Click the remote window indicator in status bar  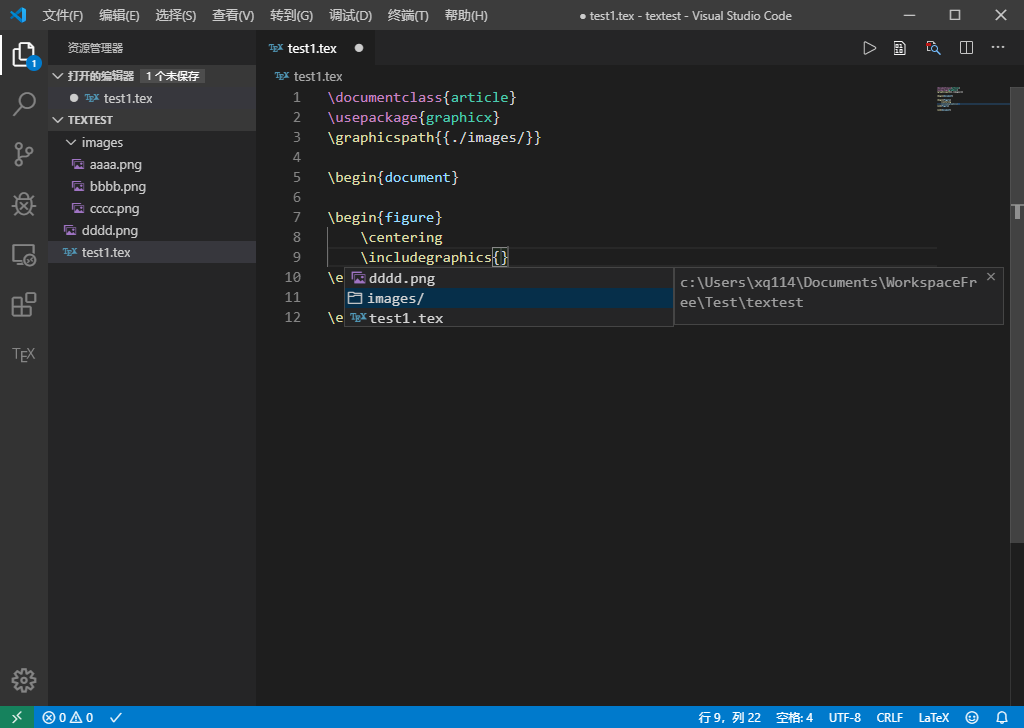(17, 717)
